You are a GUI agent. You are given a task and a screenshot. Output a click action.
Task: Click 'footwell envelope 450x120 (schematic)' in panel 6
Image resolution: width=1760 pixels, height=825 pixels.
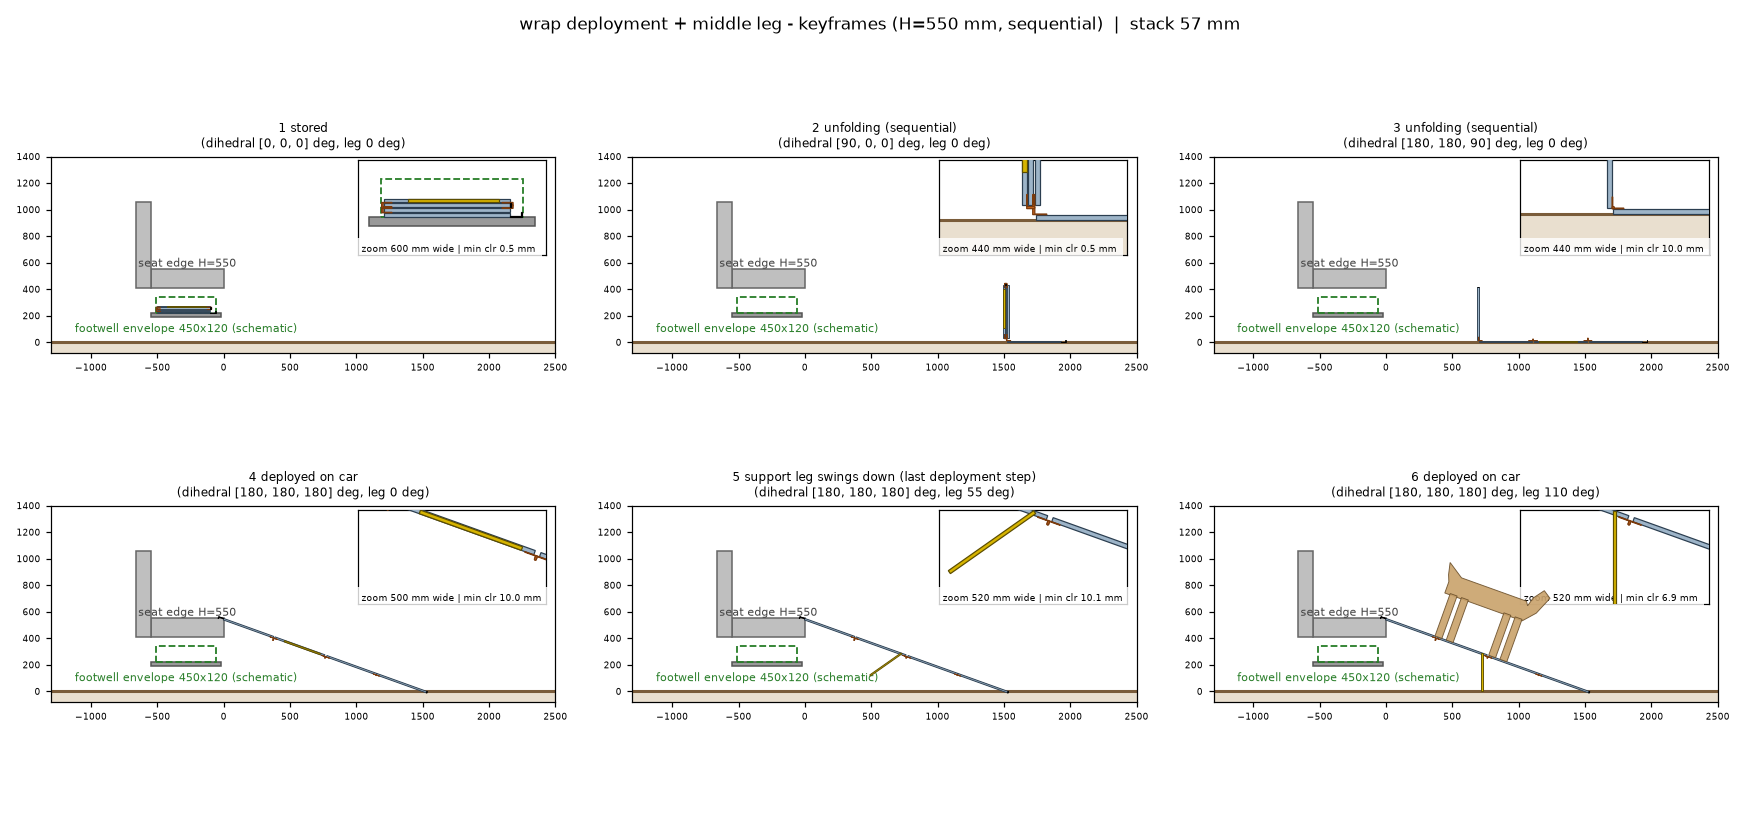(x=1348, y=677)
